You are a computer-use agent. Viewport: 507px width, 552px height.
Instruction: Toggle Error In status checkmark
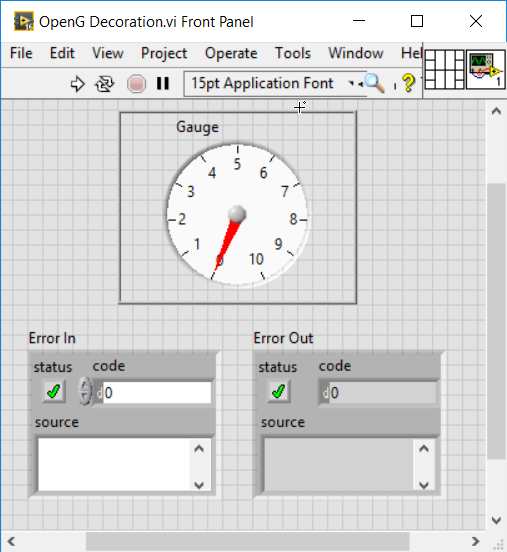coord(54,391)
